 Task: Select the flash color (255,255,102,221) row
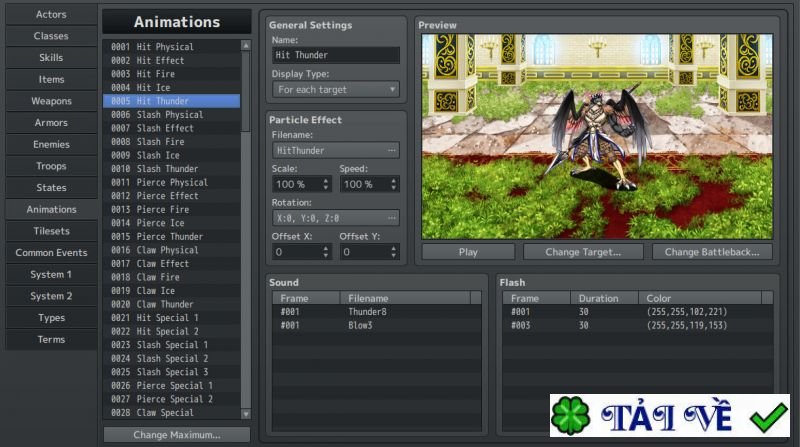tap(637, 312)
